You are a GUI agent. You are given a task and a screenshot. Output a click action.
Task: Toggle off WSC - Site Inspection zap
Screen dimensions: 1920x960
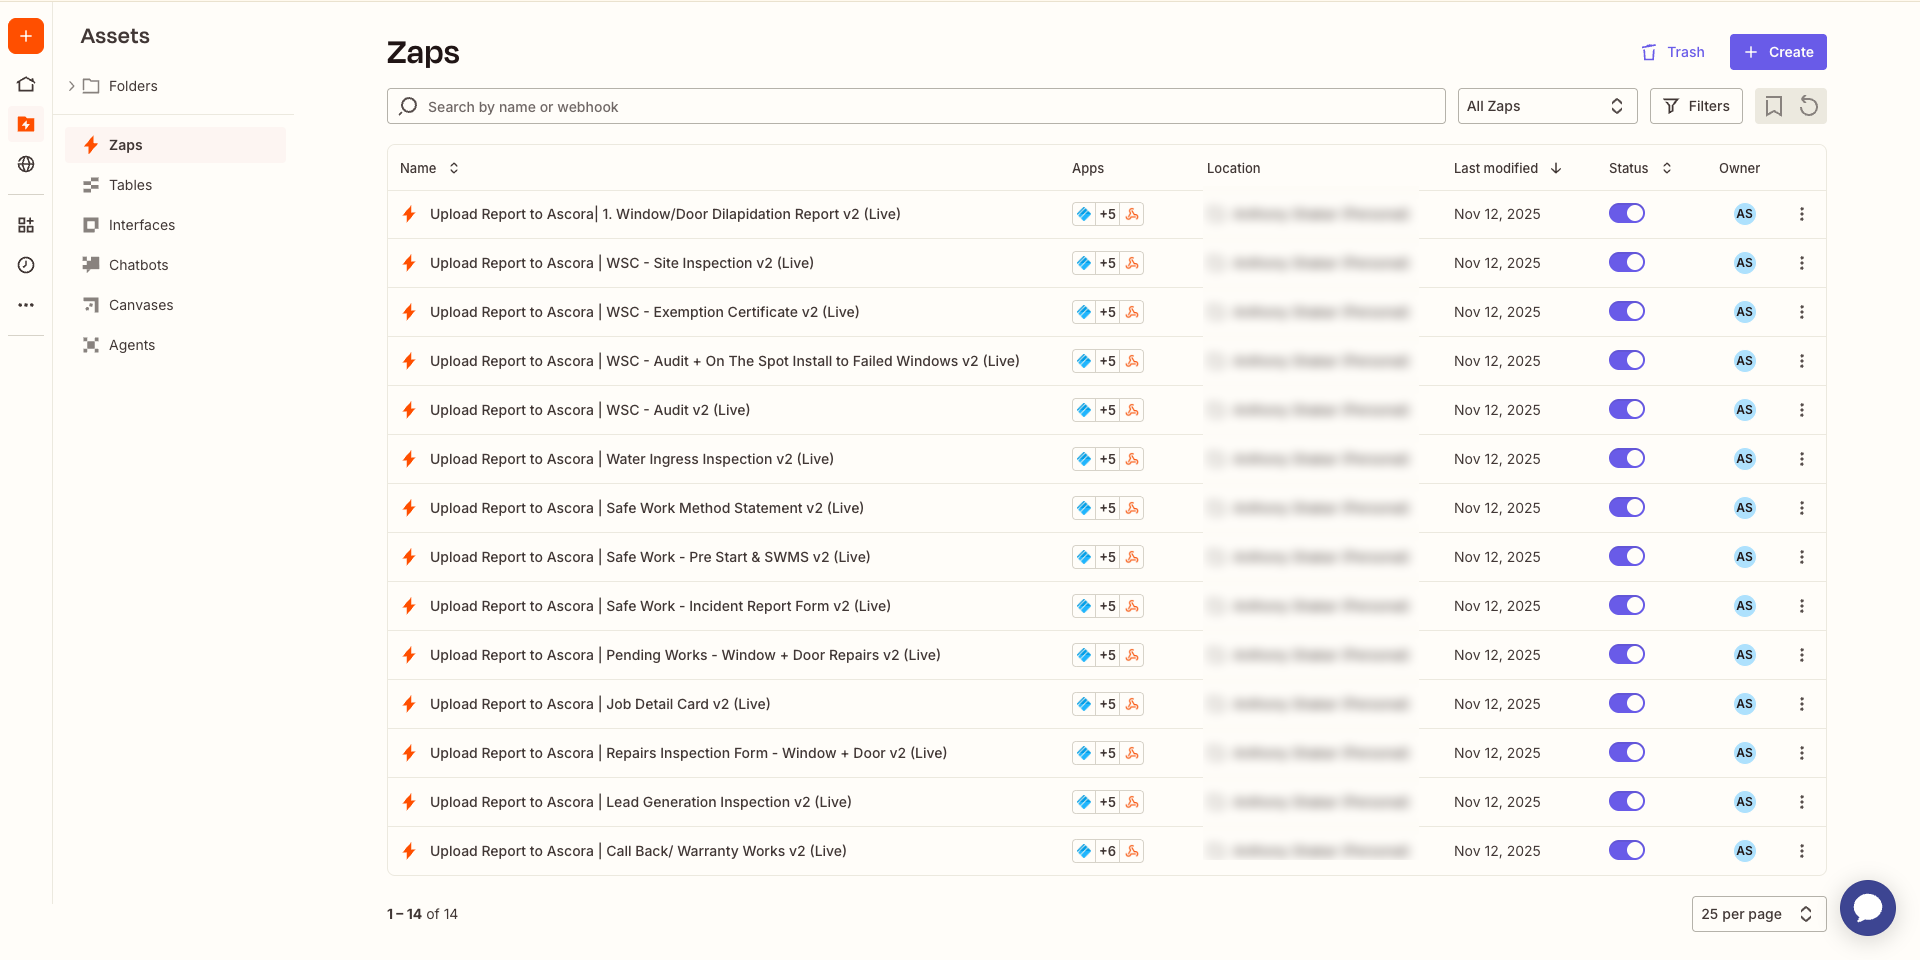(x=1626, y=263)
